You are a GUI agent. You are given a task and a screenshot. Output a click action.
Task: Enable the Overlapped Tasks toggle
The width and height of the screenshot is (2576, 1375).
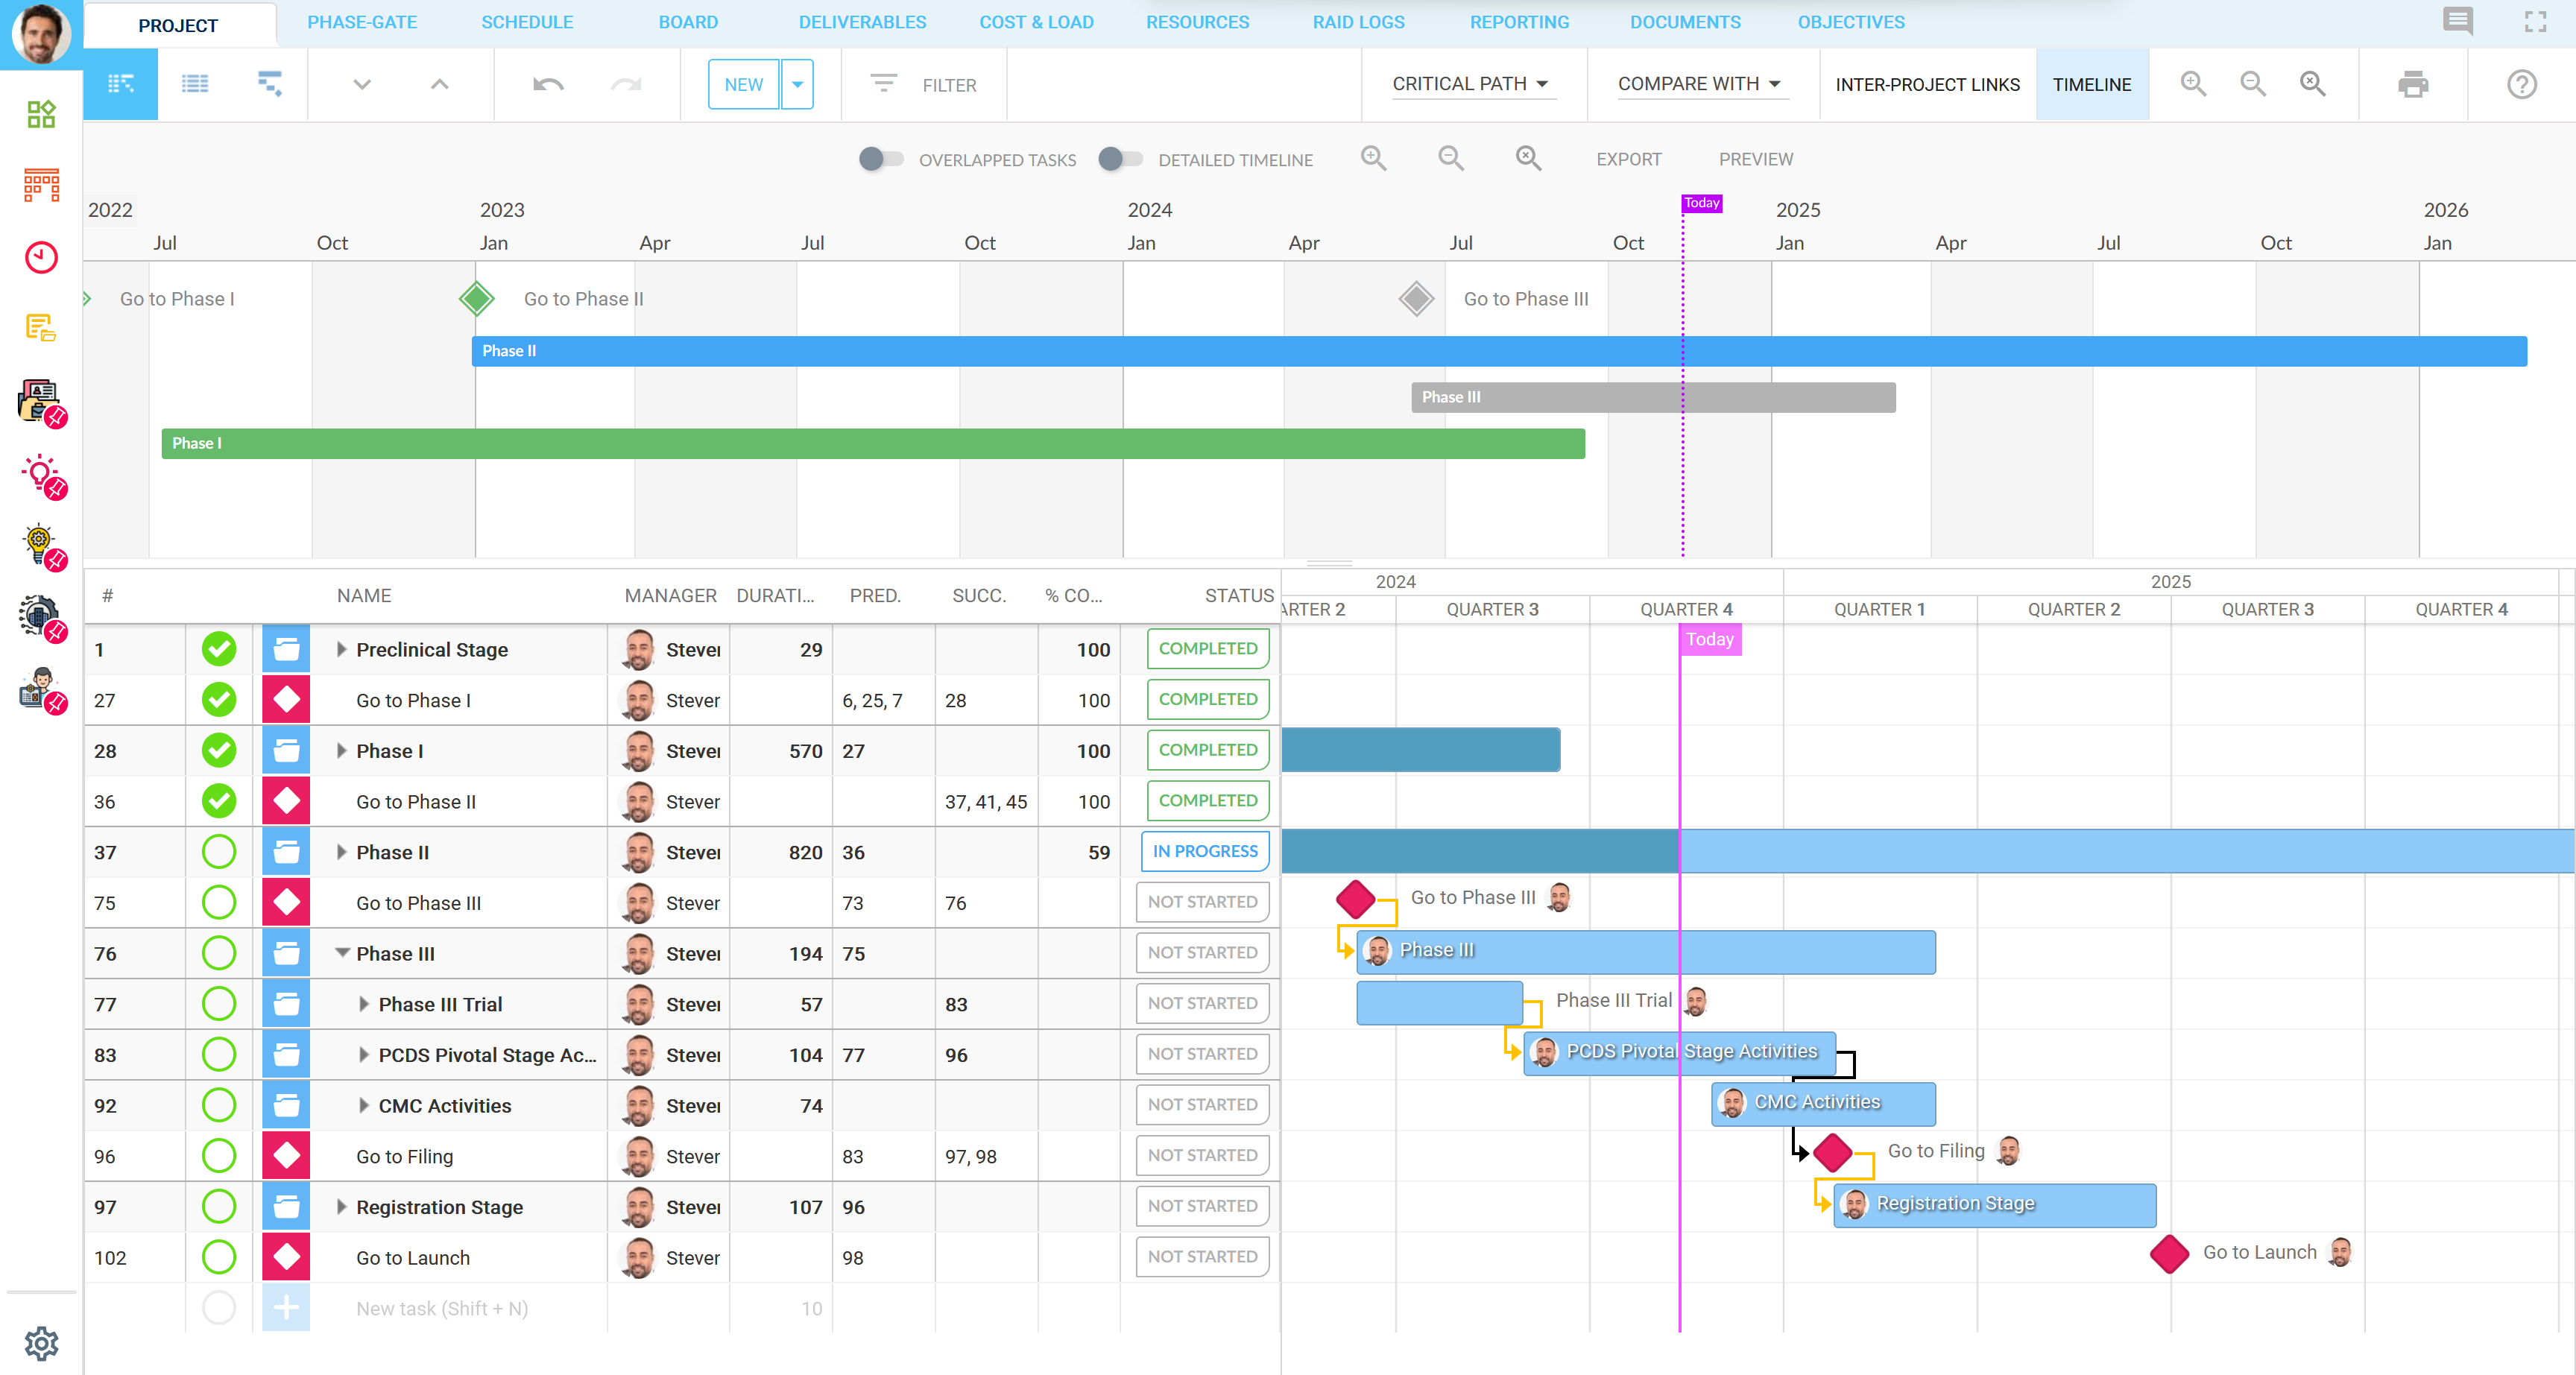tap(881, 159)
